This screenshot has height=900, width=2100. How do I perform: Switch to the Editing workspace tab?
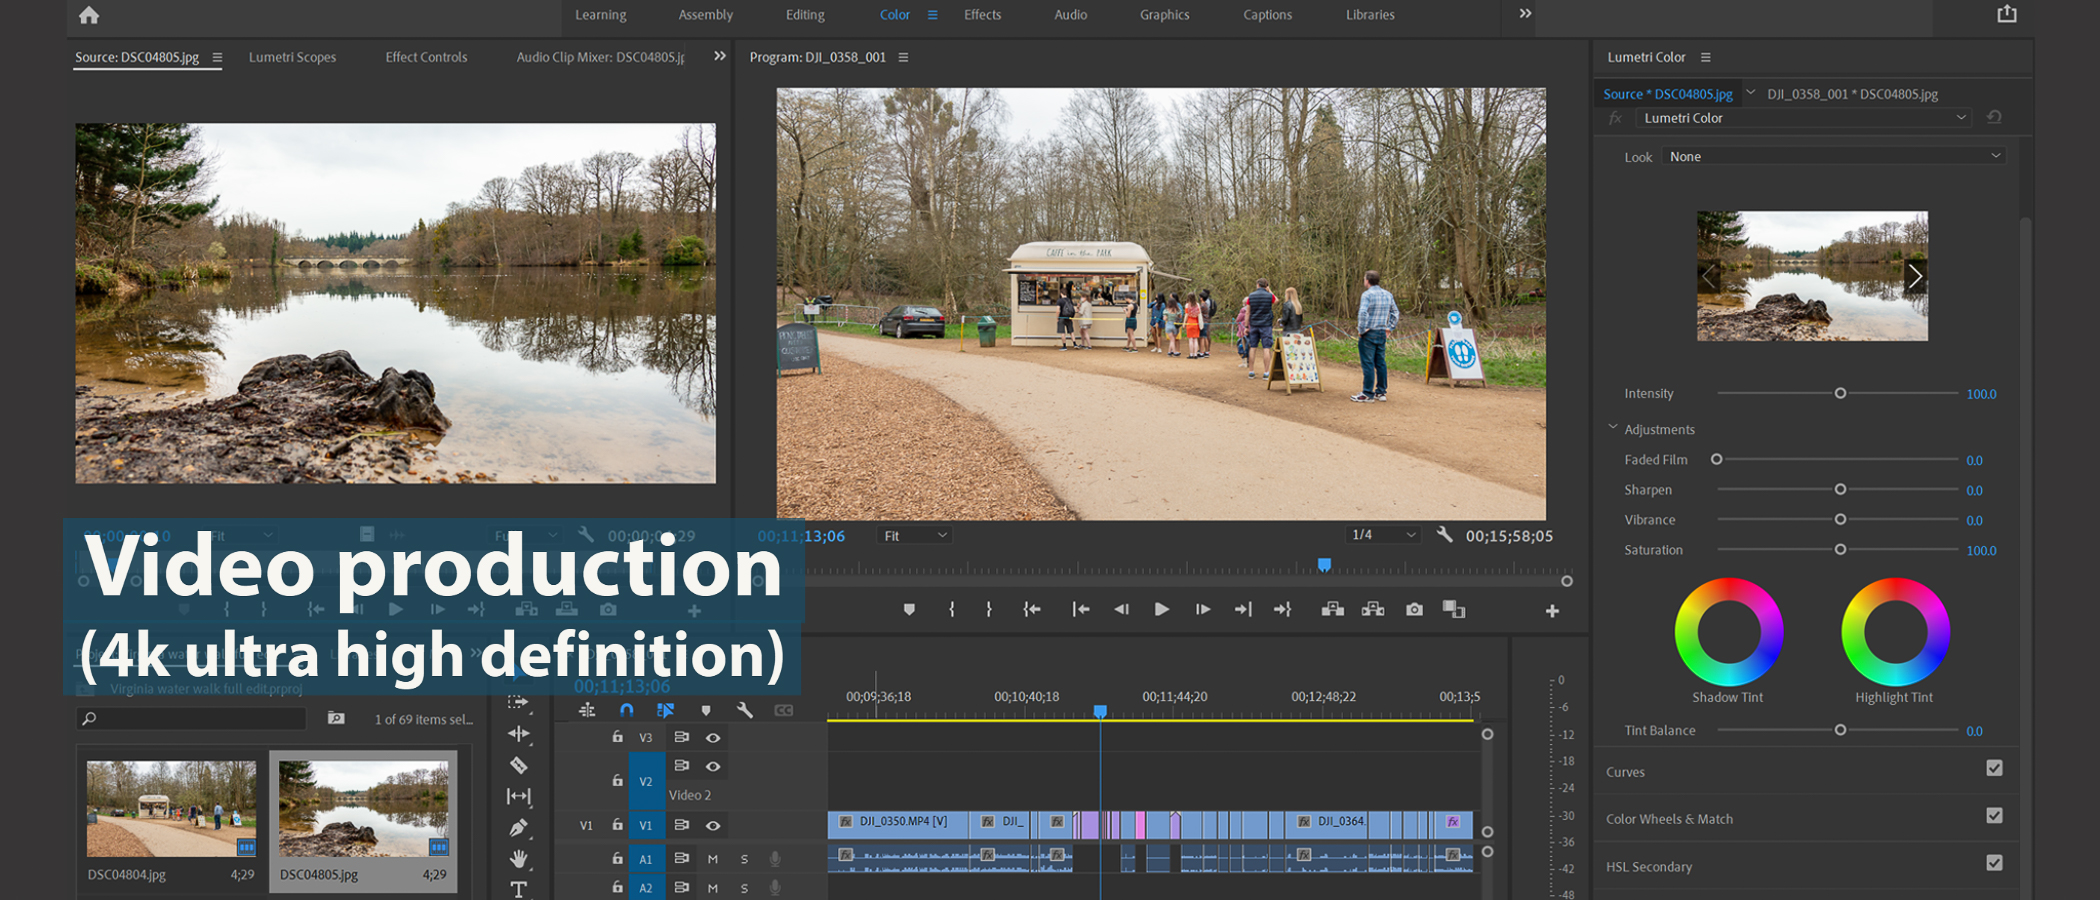click(805, 15)
